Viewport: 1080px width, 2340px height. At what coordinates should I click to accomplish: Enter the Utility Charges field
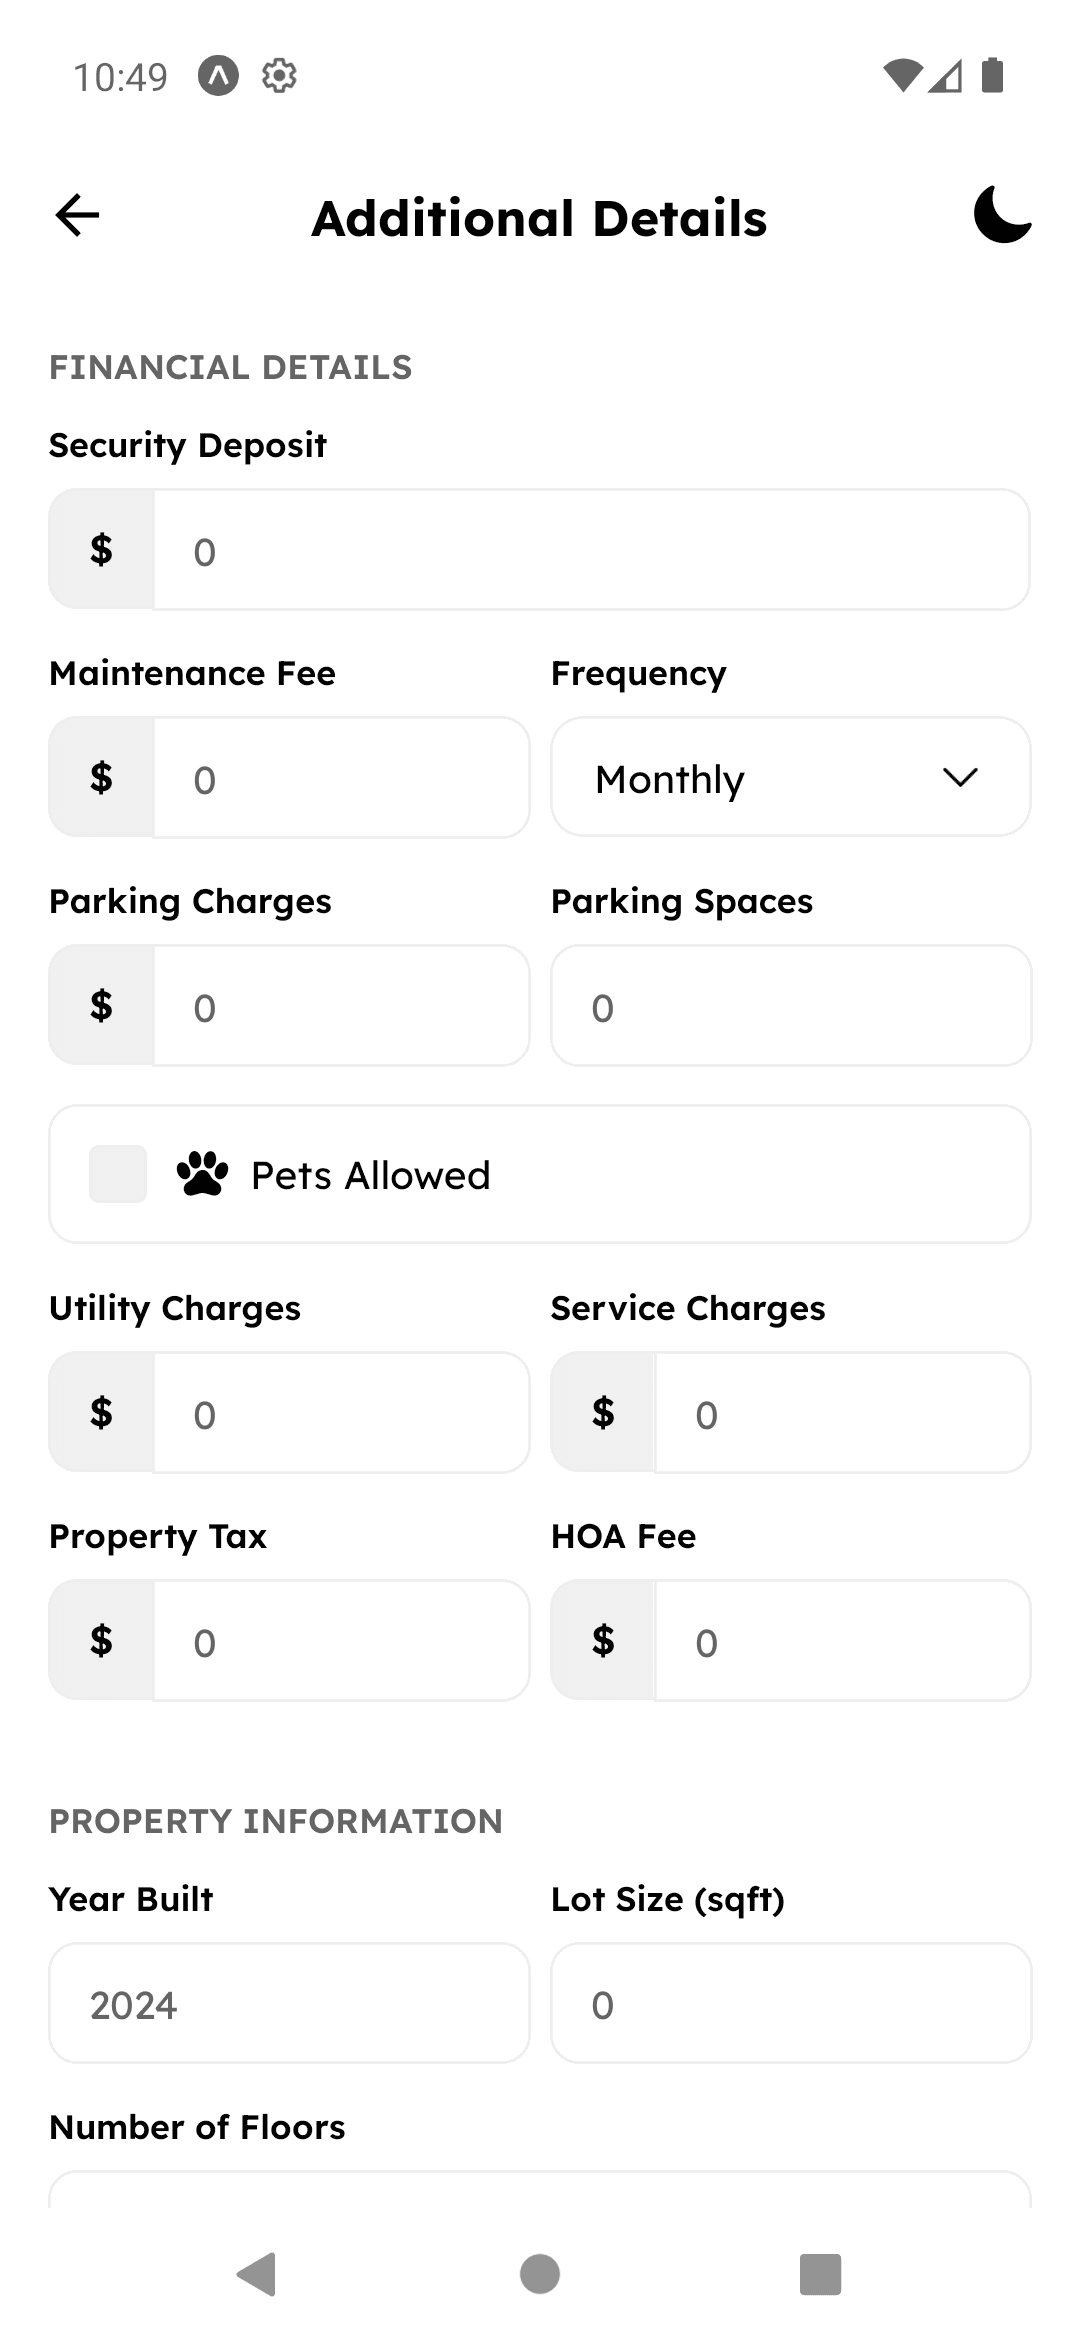click(340, 1413)
